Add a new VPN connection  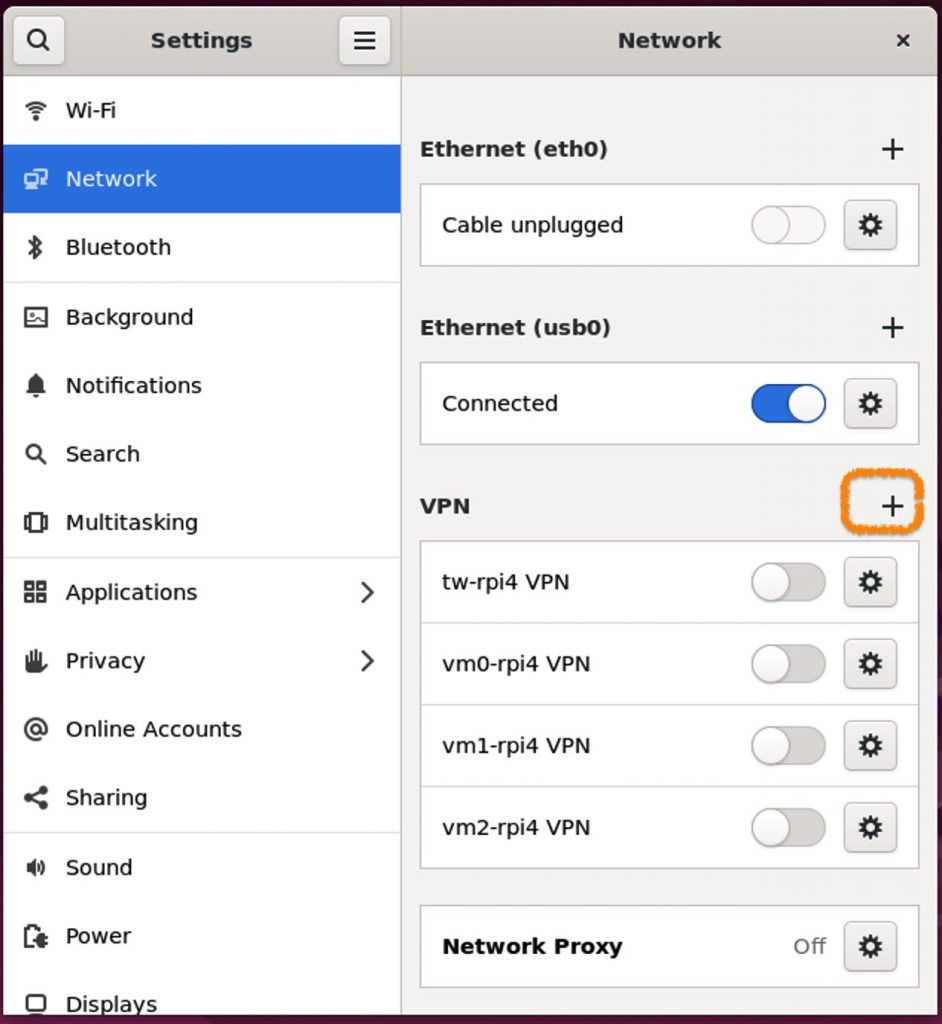892,507
